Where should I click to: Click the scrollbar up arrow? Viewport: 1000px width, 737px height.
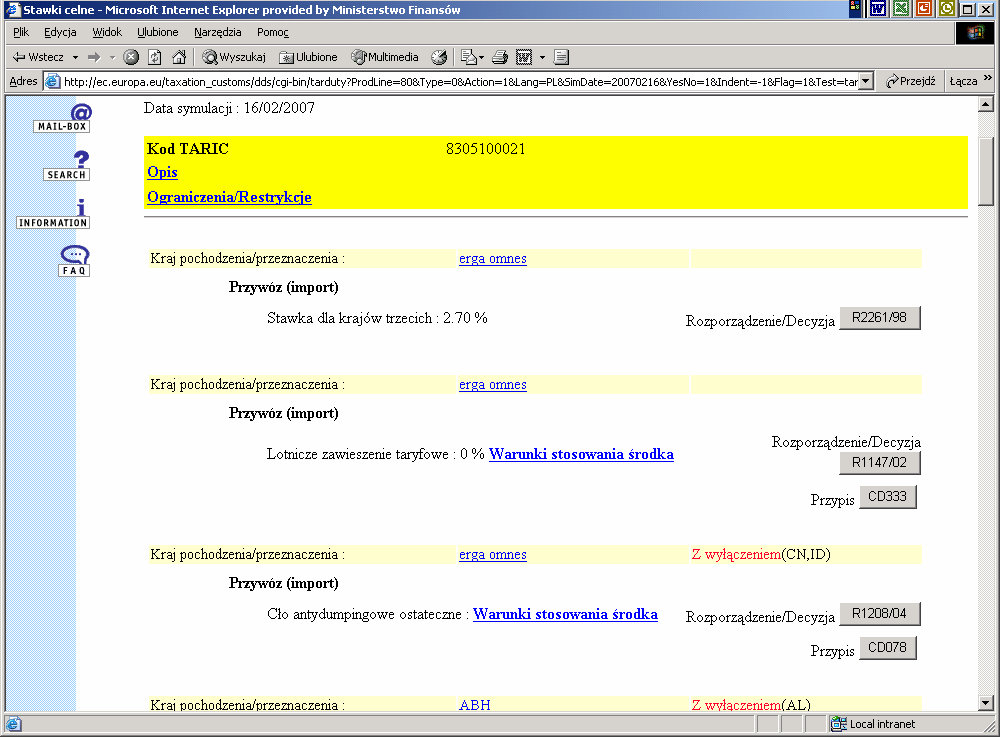[x=986, y=103]
